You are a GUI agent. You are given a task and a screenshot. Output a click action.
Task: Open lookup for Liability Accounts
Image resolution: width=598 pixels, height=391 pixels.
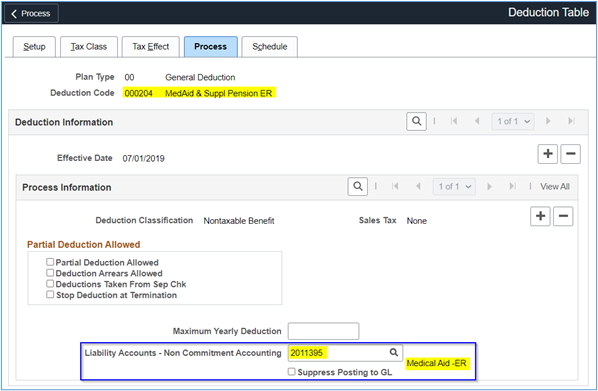[394, 352]
